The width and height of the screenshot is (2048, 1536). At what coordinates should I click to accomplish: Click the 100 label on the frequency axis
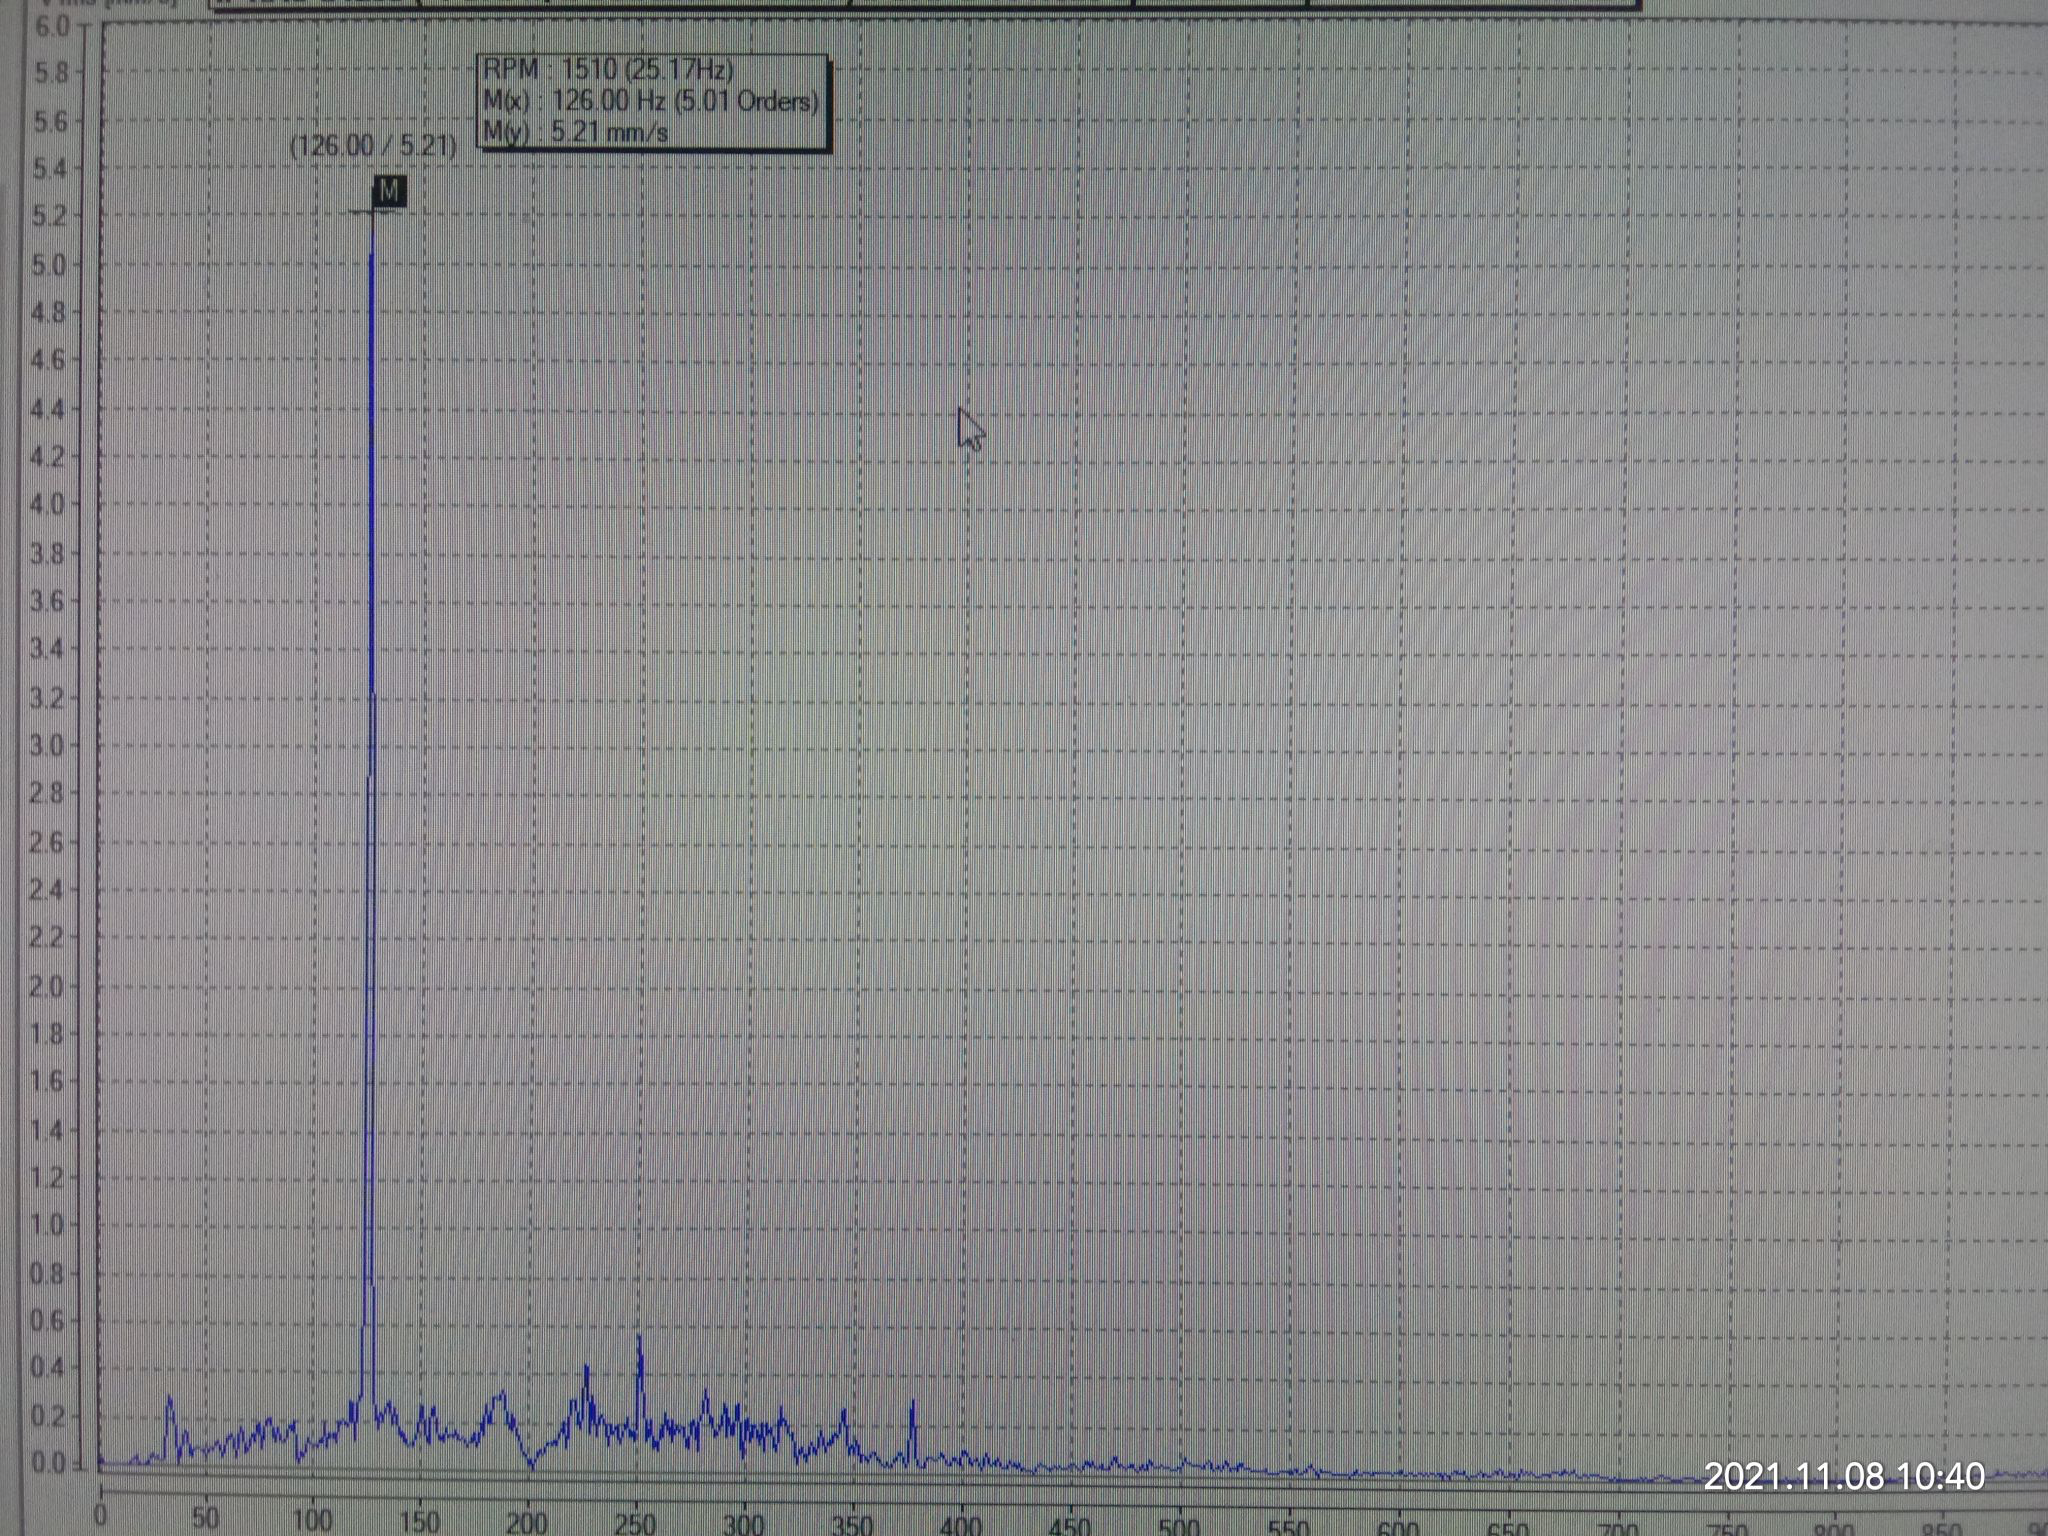coord(312,1520)
